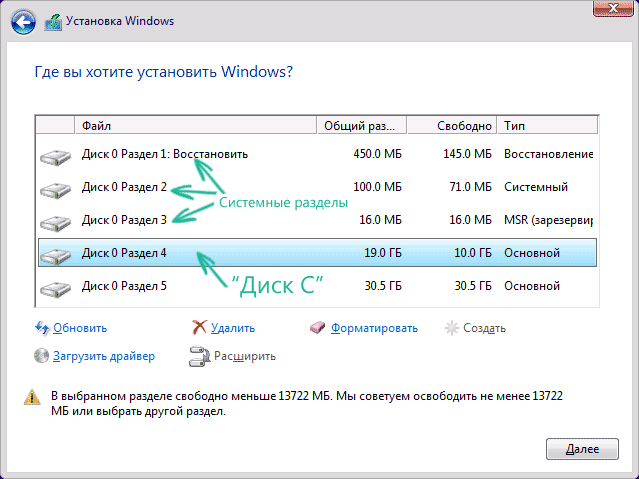The width and height of the screenshot is (639, 479).
Task: Click the CD icon for Загрузить драйвер
Action: pyautogui.click(x=42, y=355)
